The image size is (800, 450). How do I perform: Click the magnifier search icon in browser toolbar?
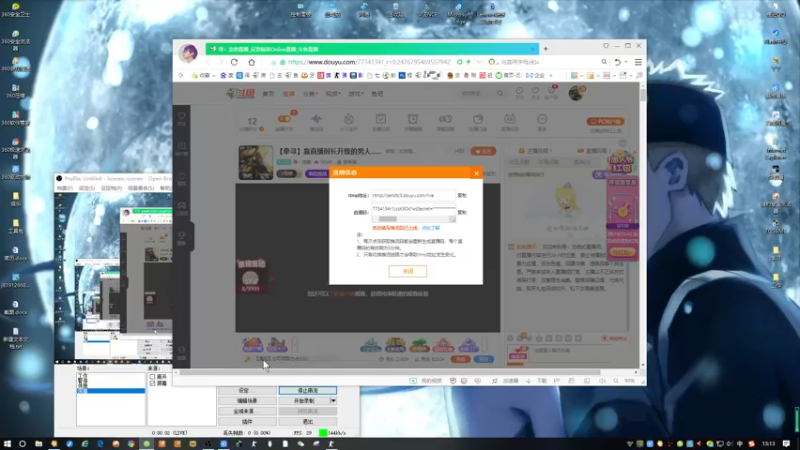[x=604, y=62]
